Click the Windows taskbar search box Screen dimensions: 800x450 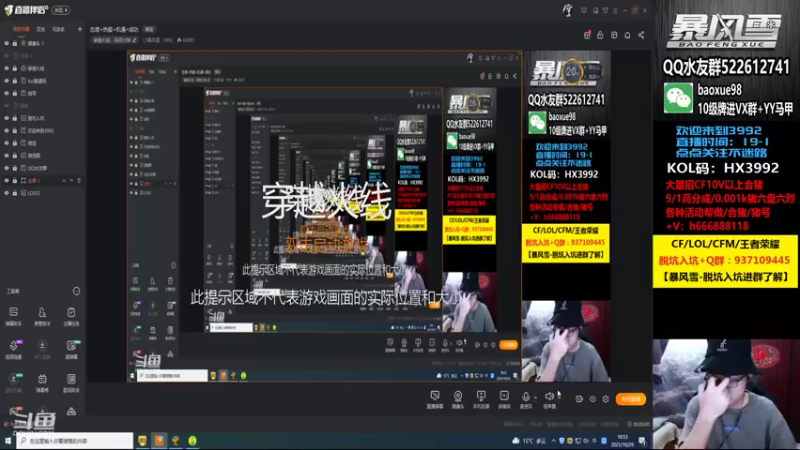(74, 440)
